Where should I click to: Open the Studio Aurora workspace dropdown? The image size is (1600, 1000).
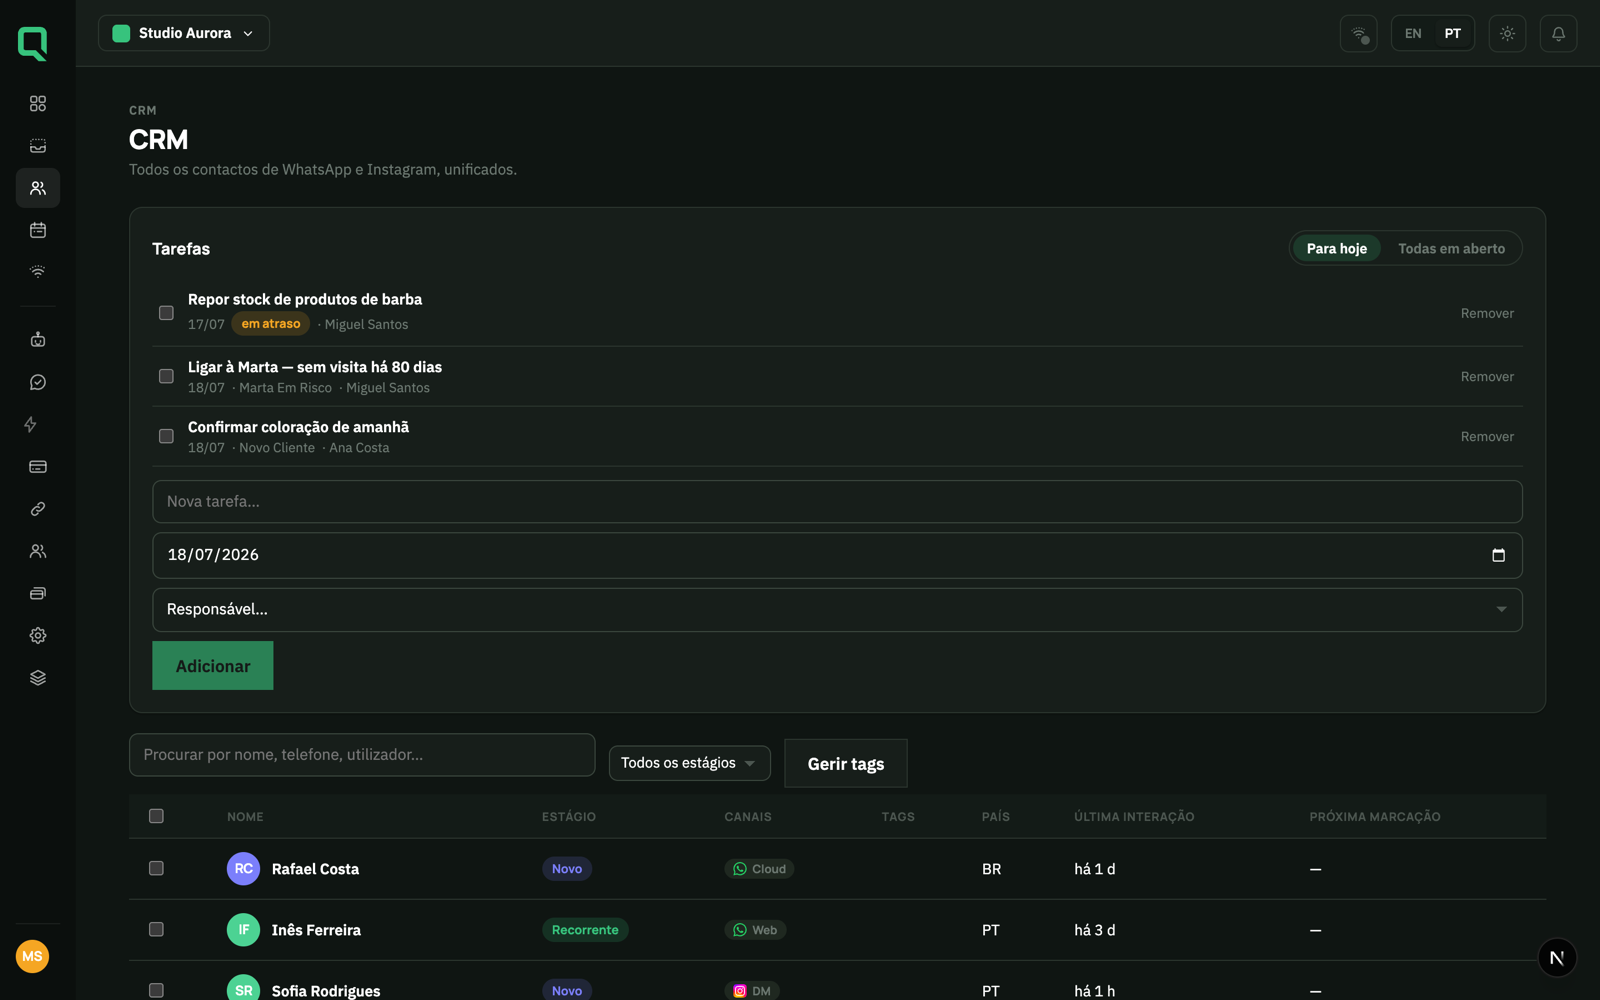(184, 33)
